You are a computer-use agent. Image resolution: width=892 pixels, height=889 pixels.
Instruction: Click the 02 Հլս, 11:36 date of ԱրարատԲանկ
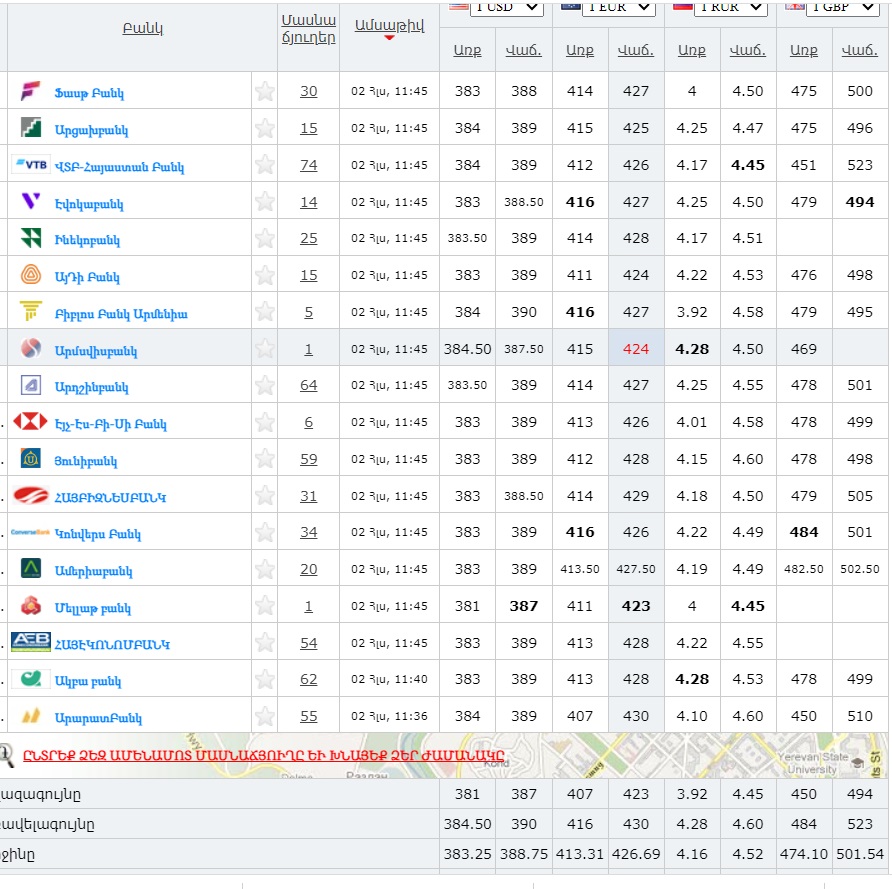tap(389, 716)
